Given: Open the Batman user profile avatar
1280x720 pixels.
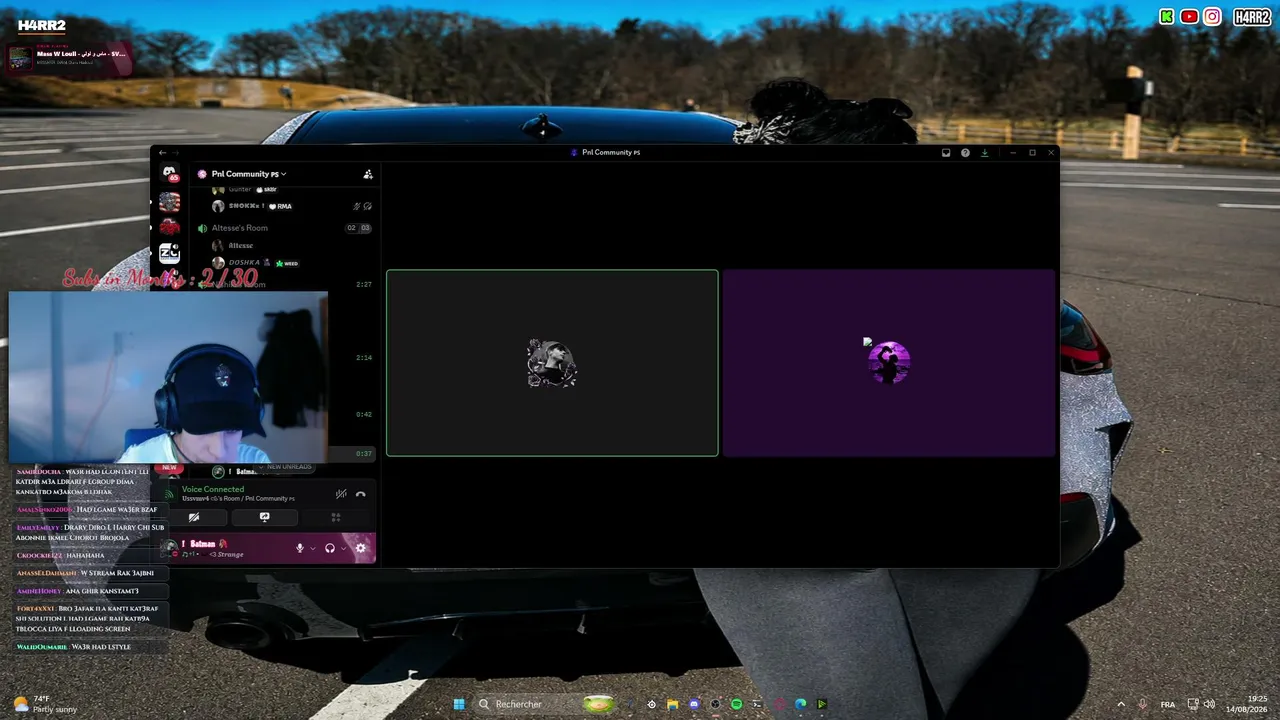Looking at the screenshot, I should 170,547.
